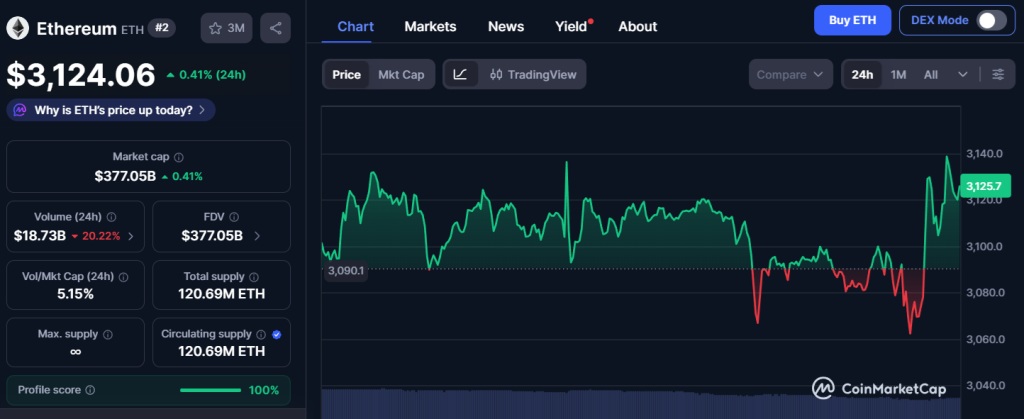The image size is (1024, 419).
Task: Switch to the Markets tab
Action: 430,27
